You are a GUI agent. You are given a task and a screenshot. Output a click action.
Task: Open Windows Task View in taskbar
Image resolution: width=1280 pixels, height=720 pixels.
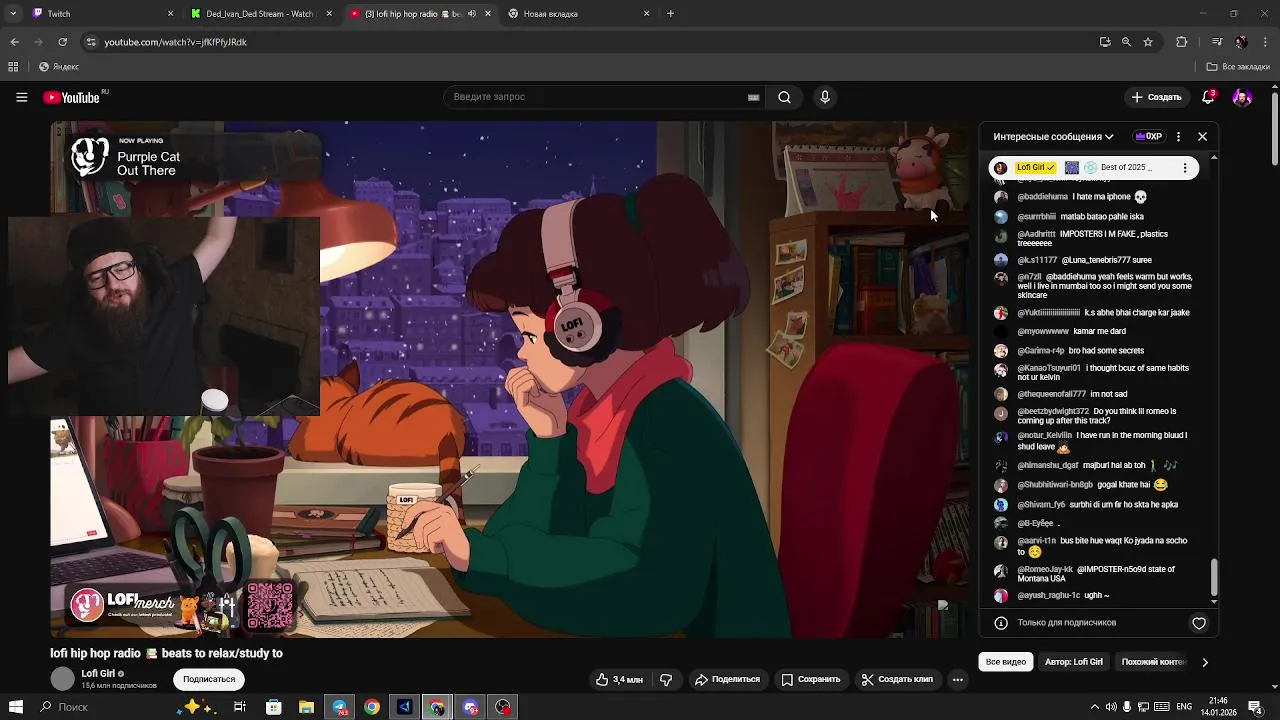pos(240,707)
